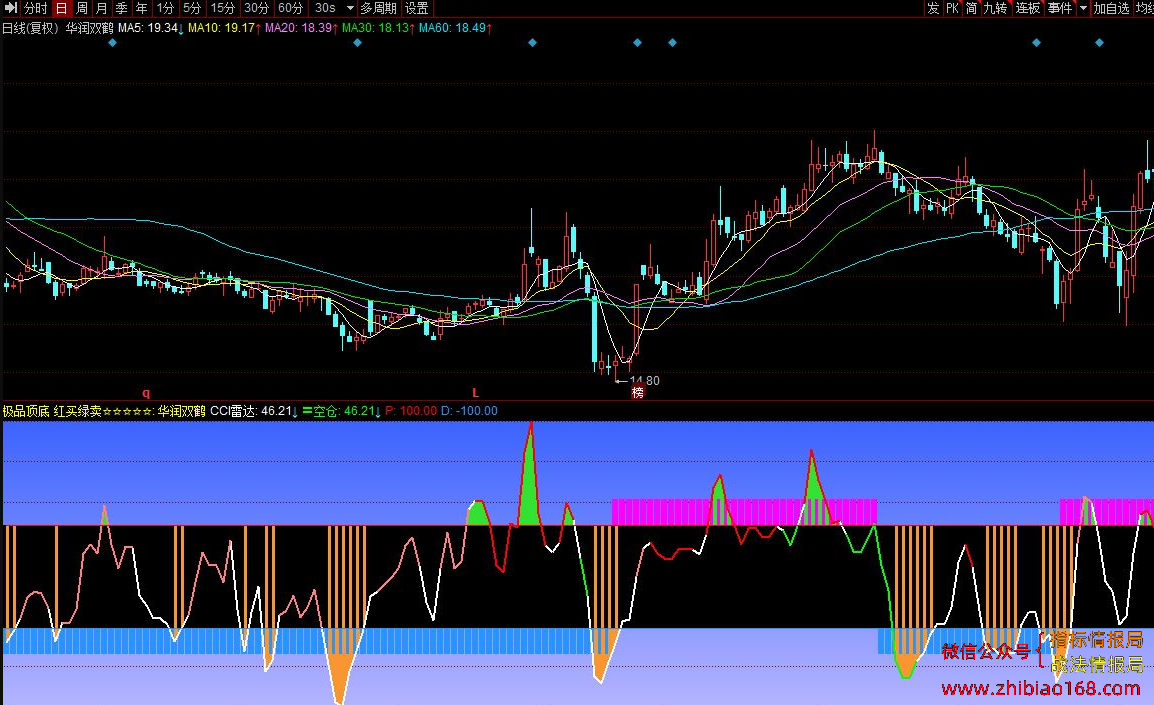Click the red L marker below the K-line
Image resolution: width=1154 pixels, height=705 pixels.
[x=475, y=393]
